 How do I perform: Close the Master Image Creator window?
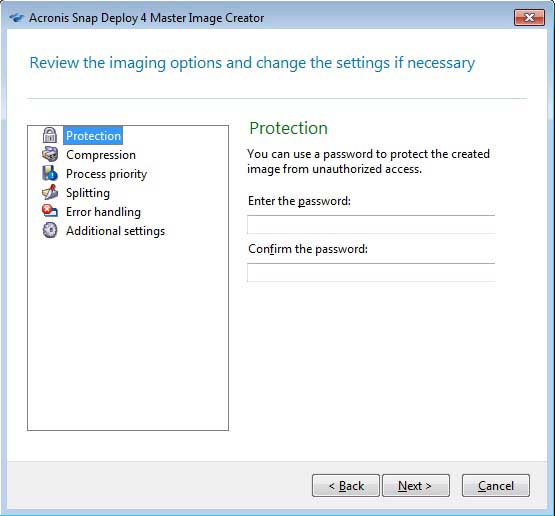[529, 17]
